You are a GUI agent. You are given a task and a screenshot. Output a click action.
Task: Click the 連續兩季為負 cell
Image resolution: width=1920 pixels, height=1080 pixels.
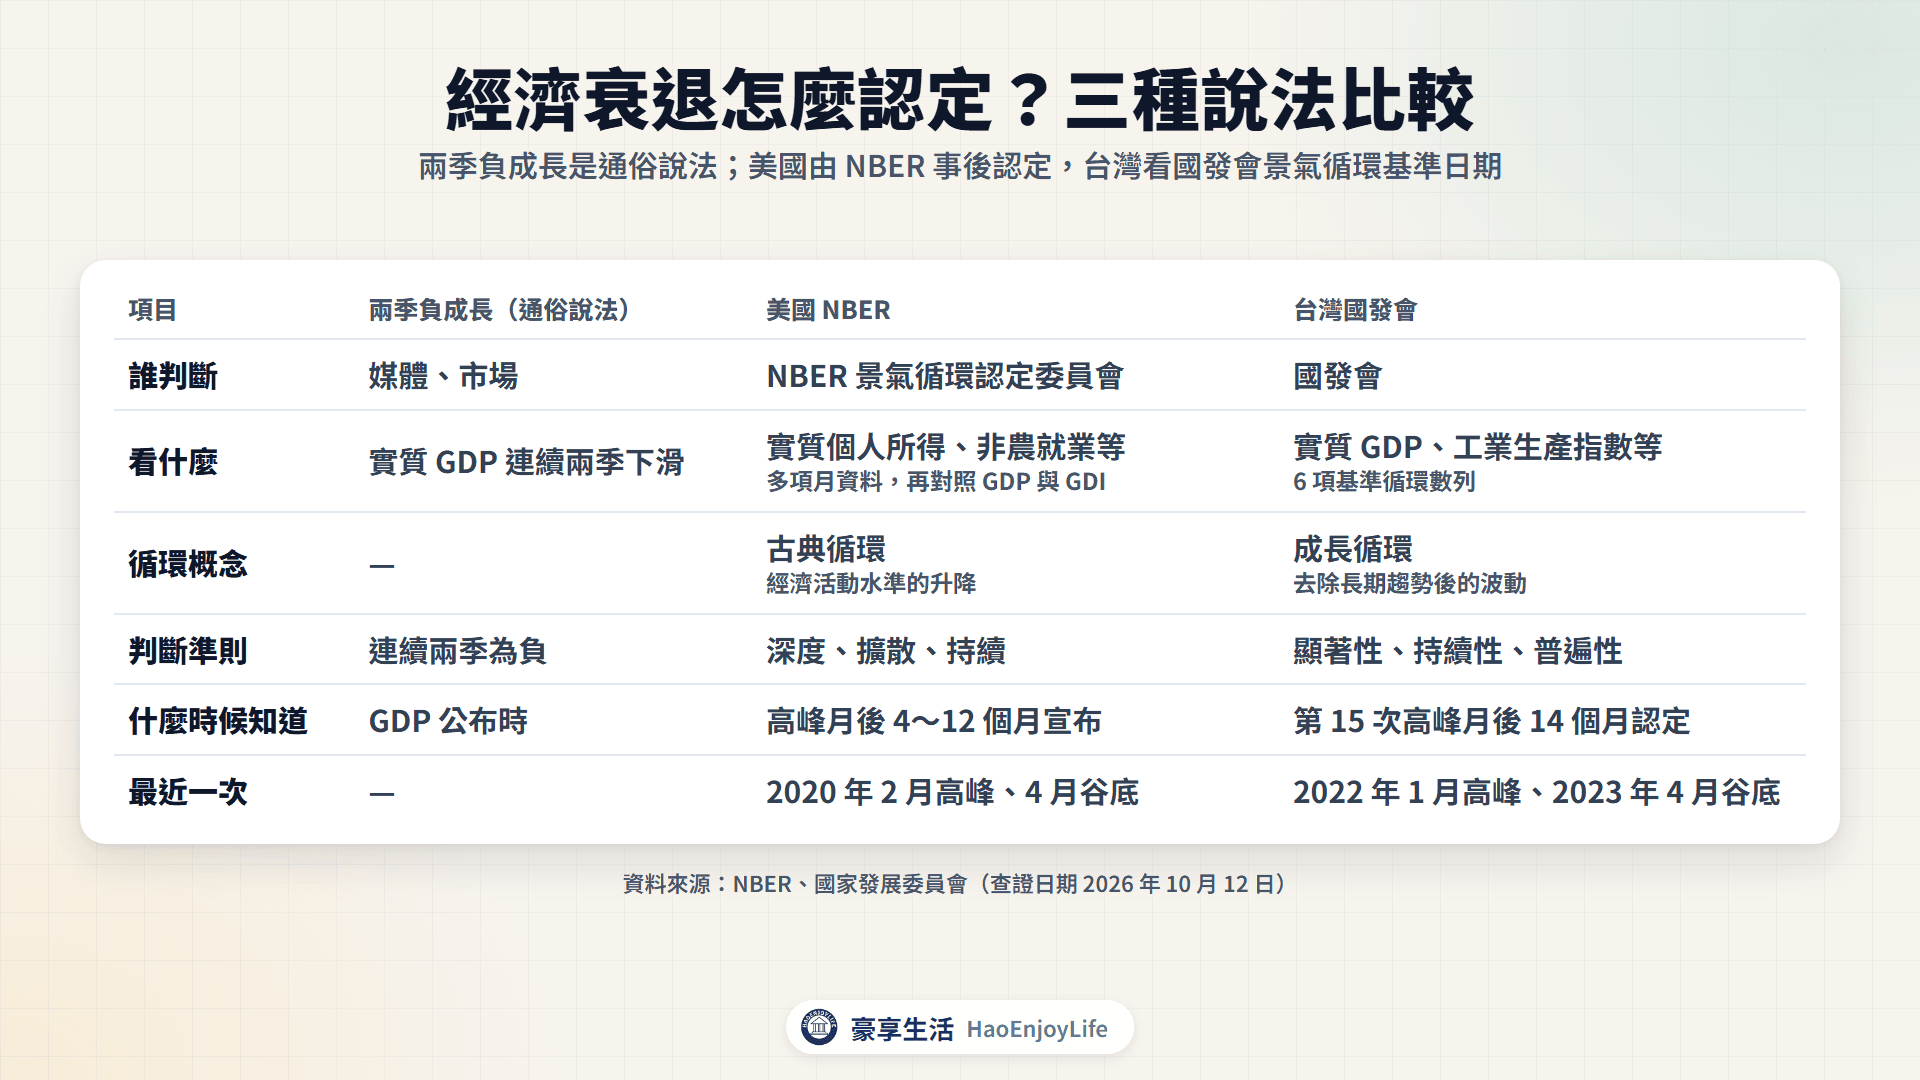coord(458,651)
